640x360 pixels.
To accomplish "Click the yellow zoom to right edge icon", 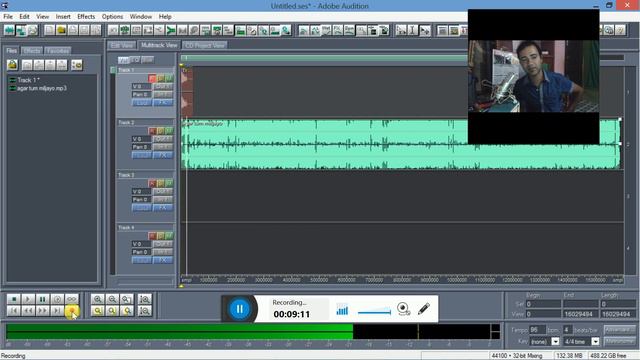I will click(127, 311).
